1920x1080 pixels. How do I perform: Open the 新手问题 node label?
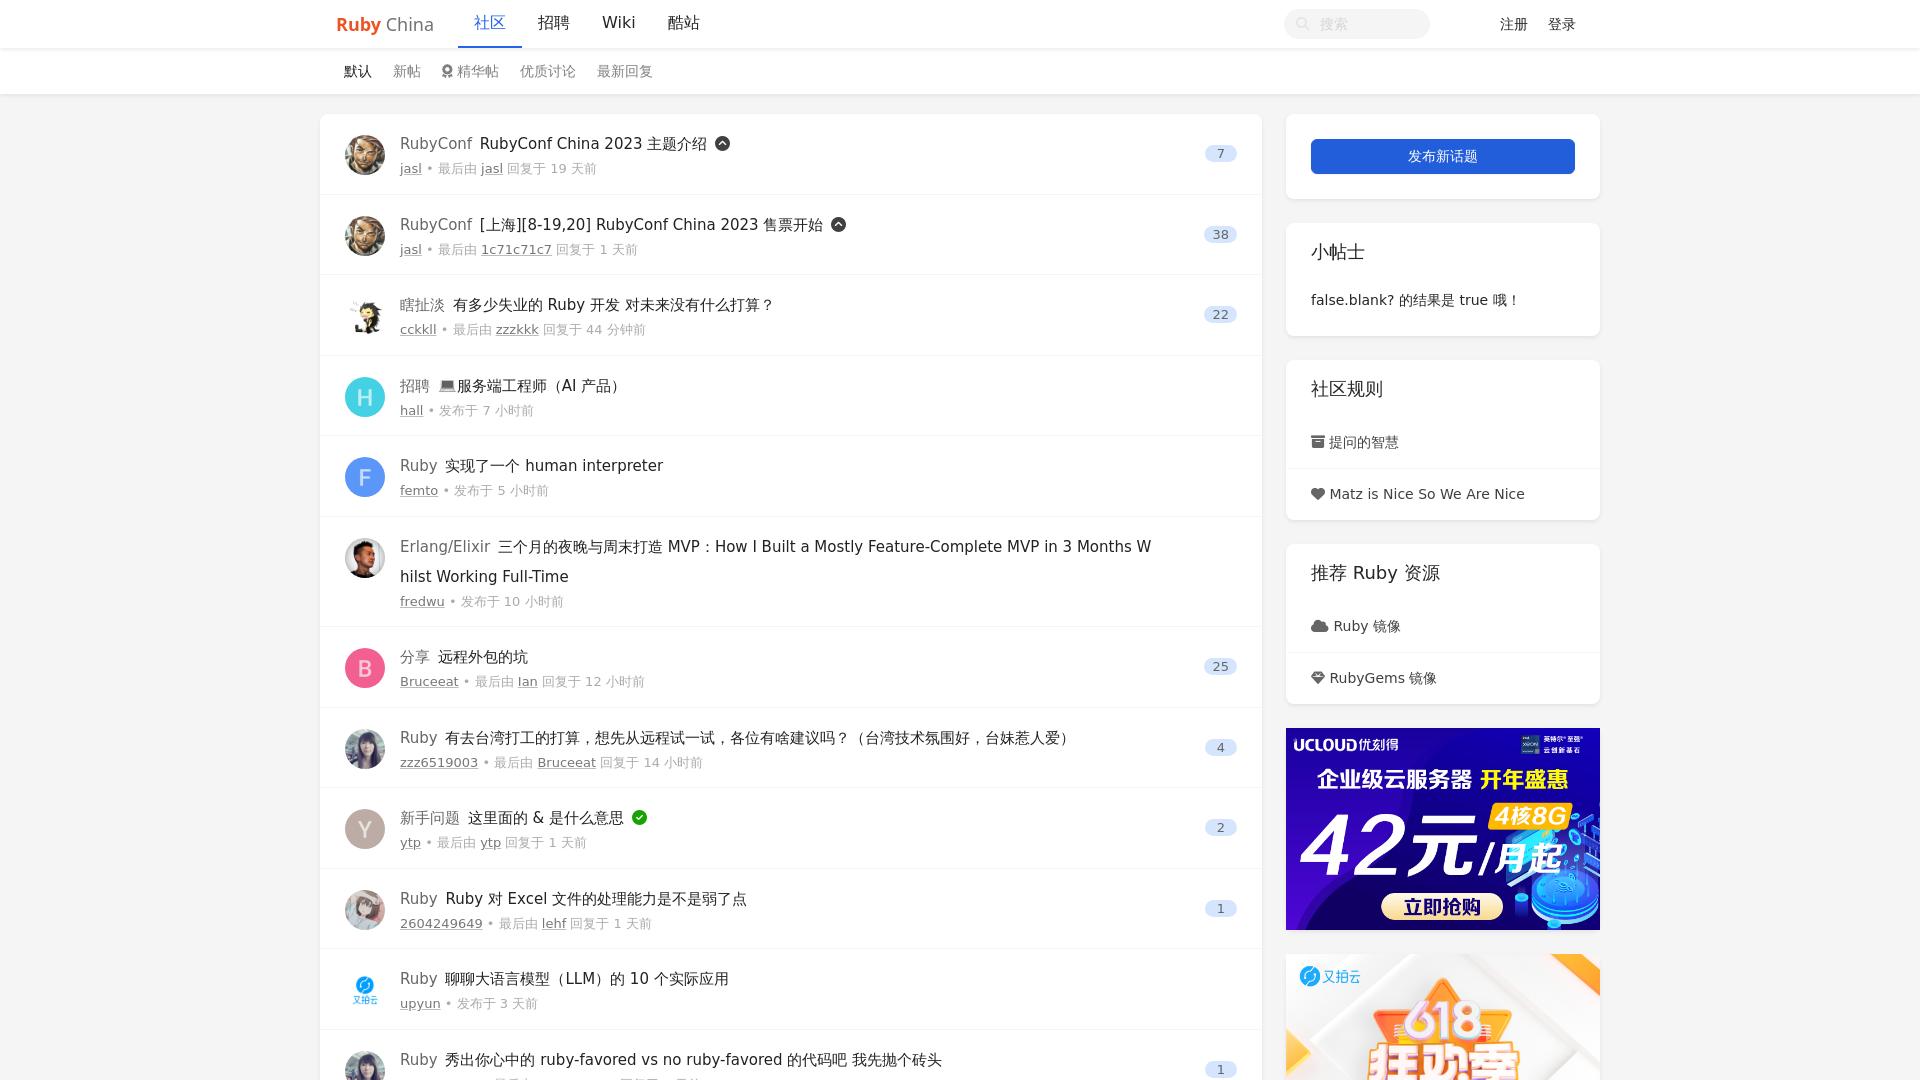tap(430, 818)
